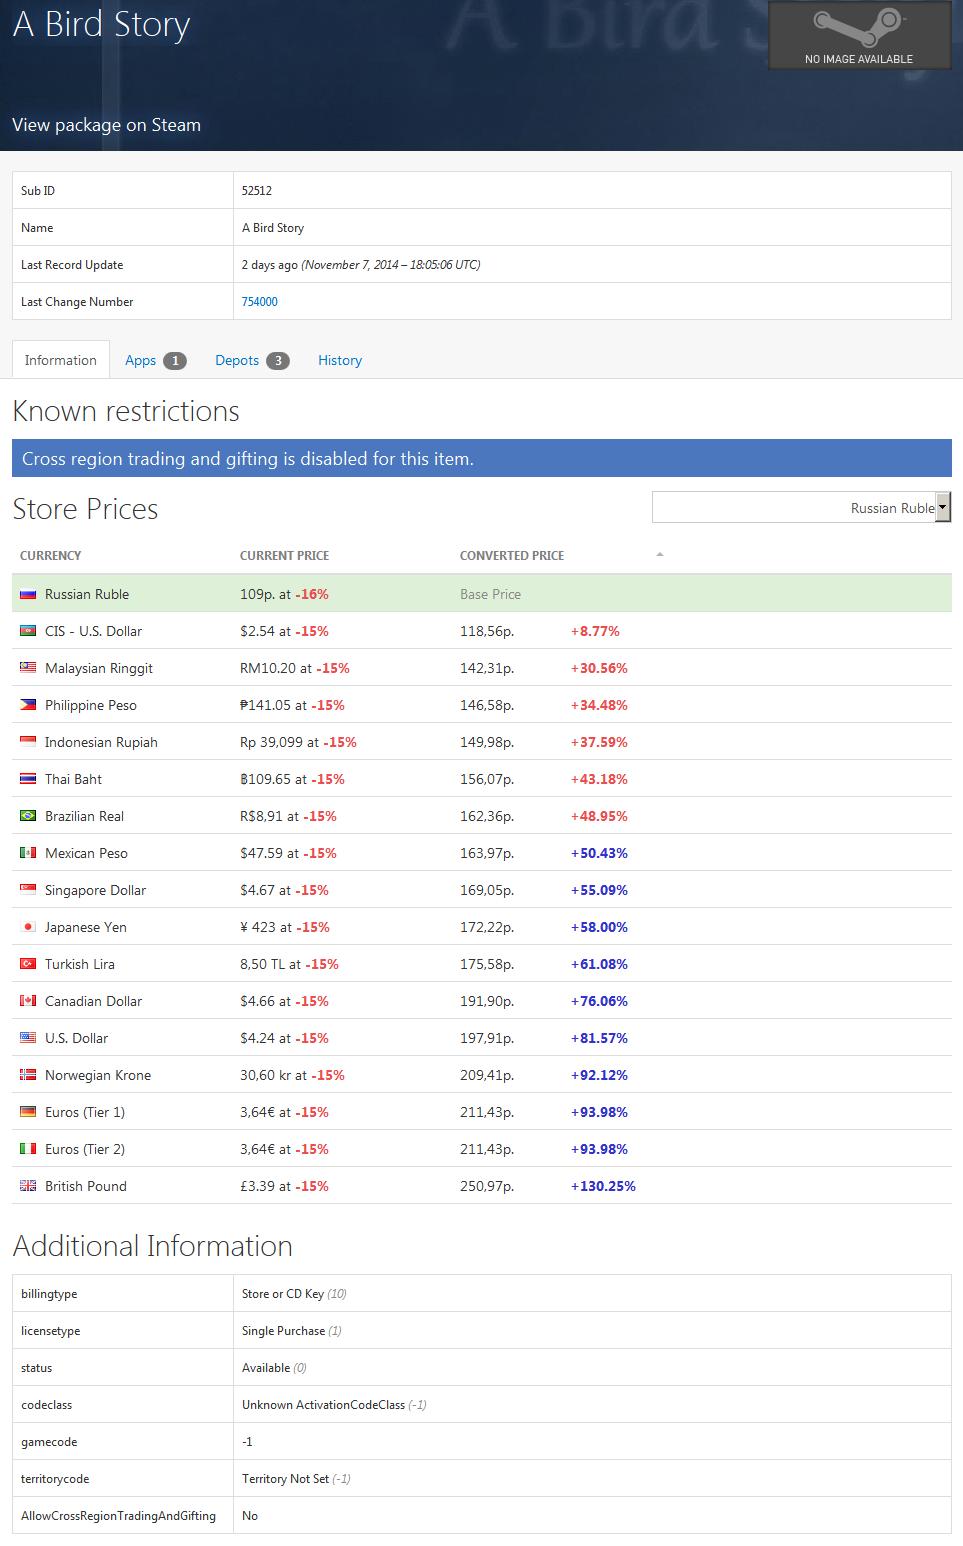Click the Steam logo image placeholder
This screenshot has height=1546, width=963.
pyautogui.click(x=859, y=35)
